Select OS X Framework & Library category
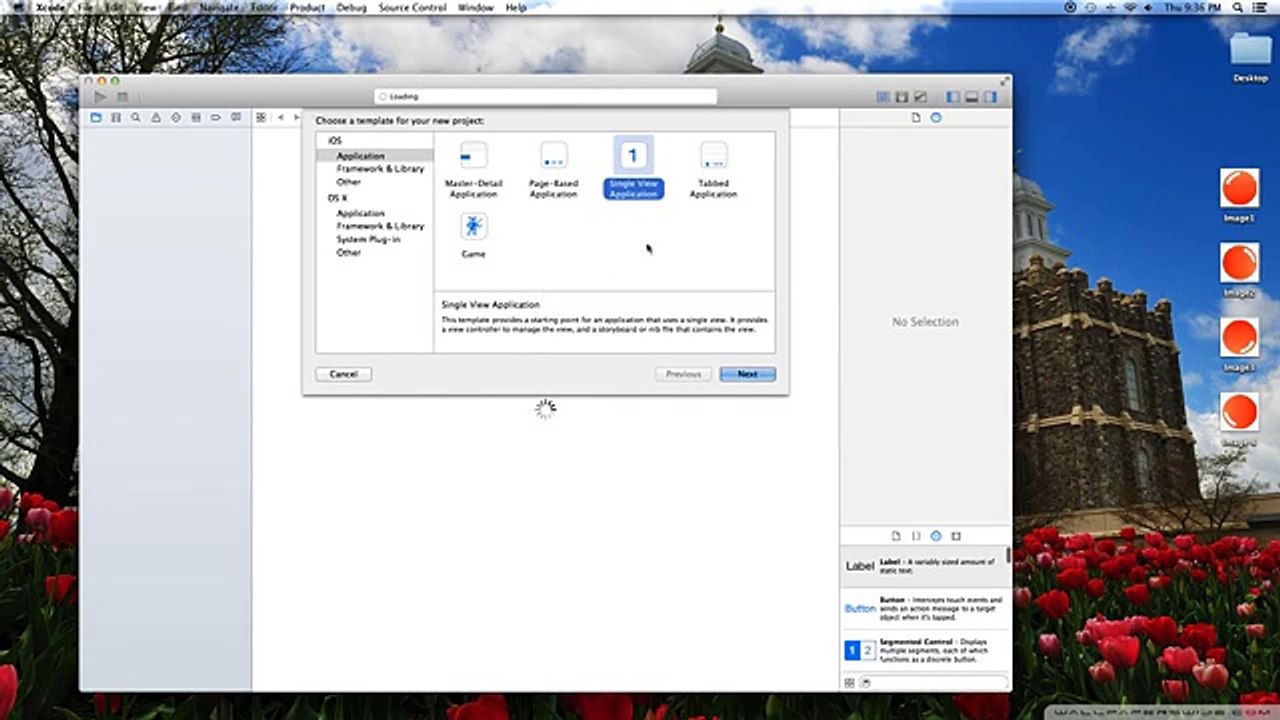Image resolution: width=1280 pixels, height=720 pixels. (380, 226)
